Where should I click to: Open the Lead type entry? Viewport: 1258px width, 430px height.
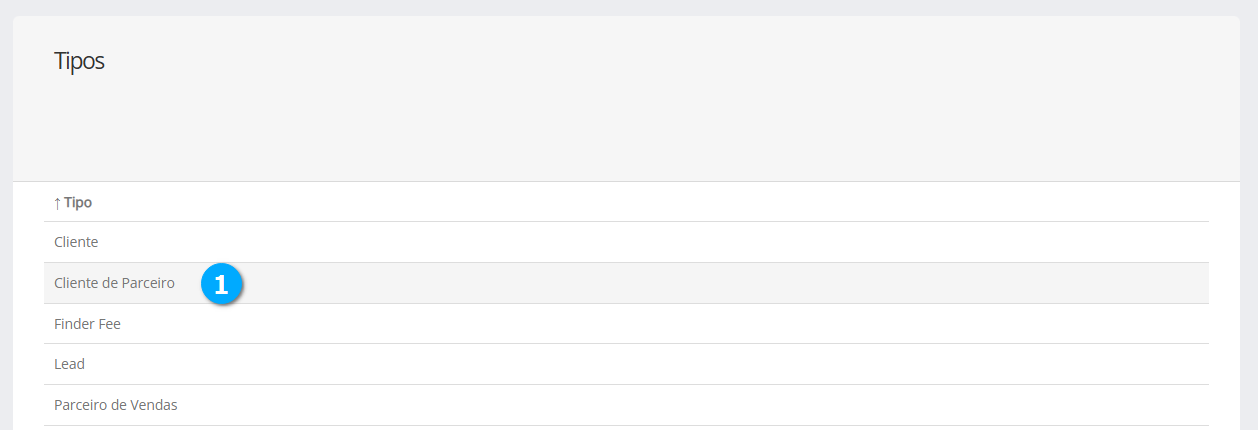(69, 364)
